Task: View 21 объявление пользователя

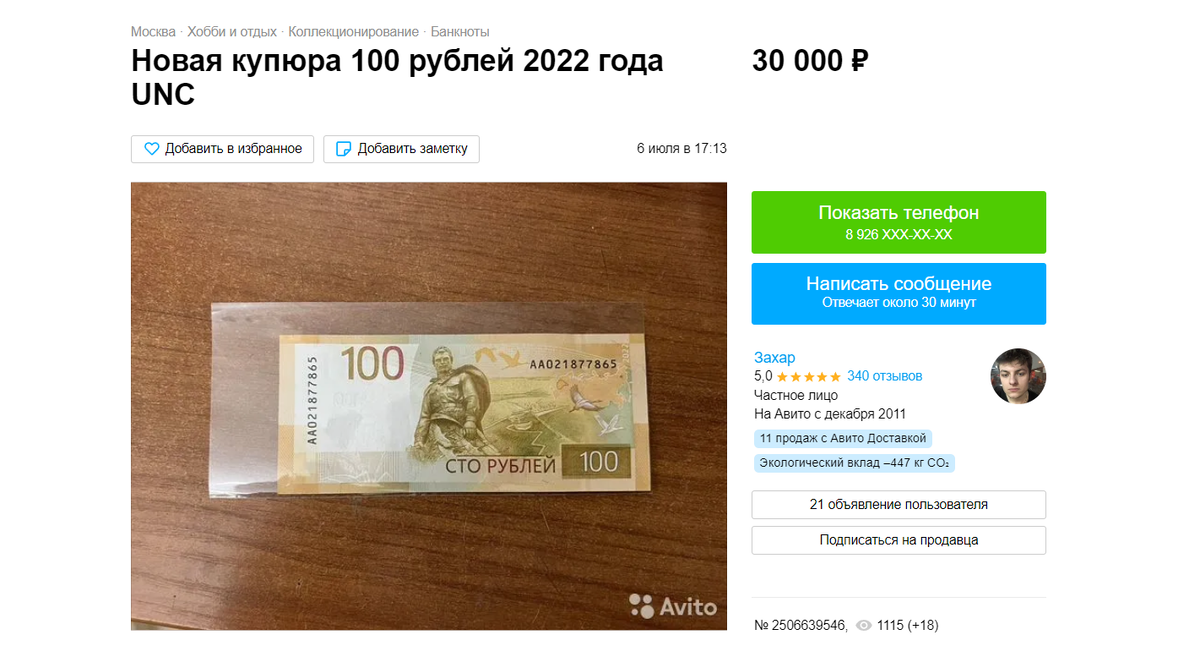Action: click(899, 505)
